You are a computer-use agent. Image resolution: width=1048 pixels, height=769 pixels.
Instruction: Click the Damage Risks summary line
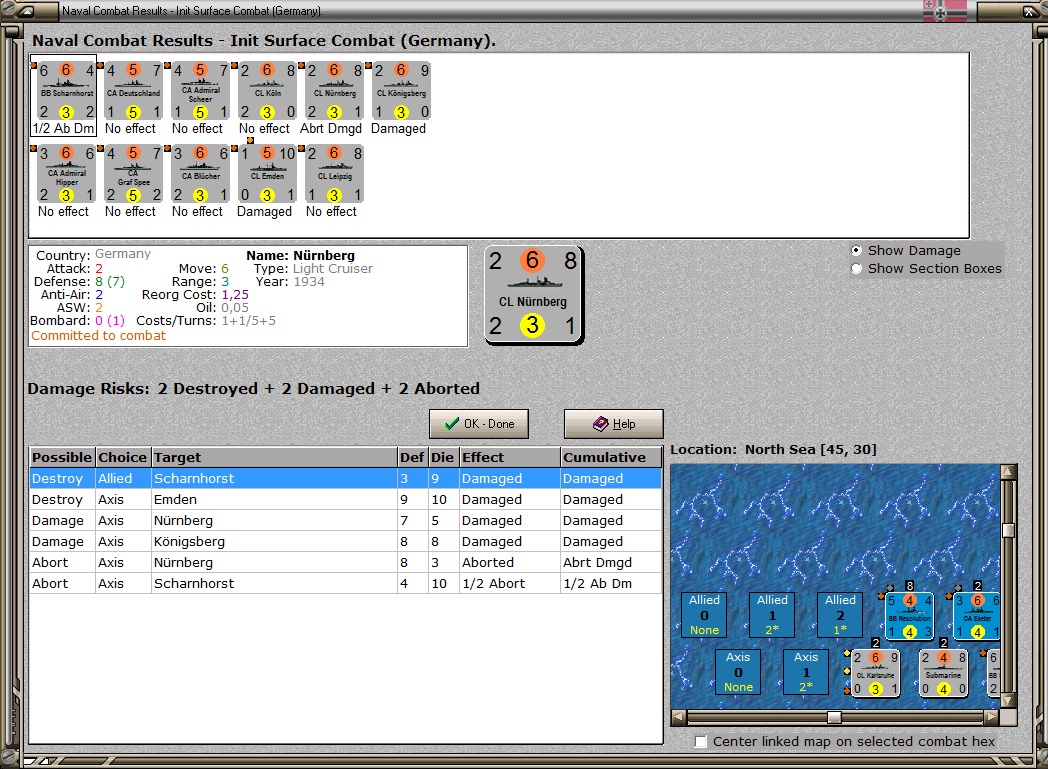tap(254, 389)
